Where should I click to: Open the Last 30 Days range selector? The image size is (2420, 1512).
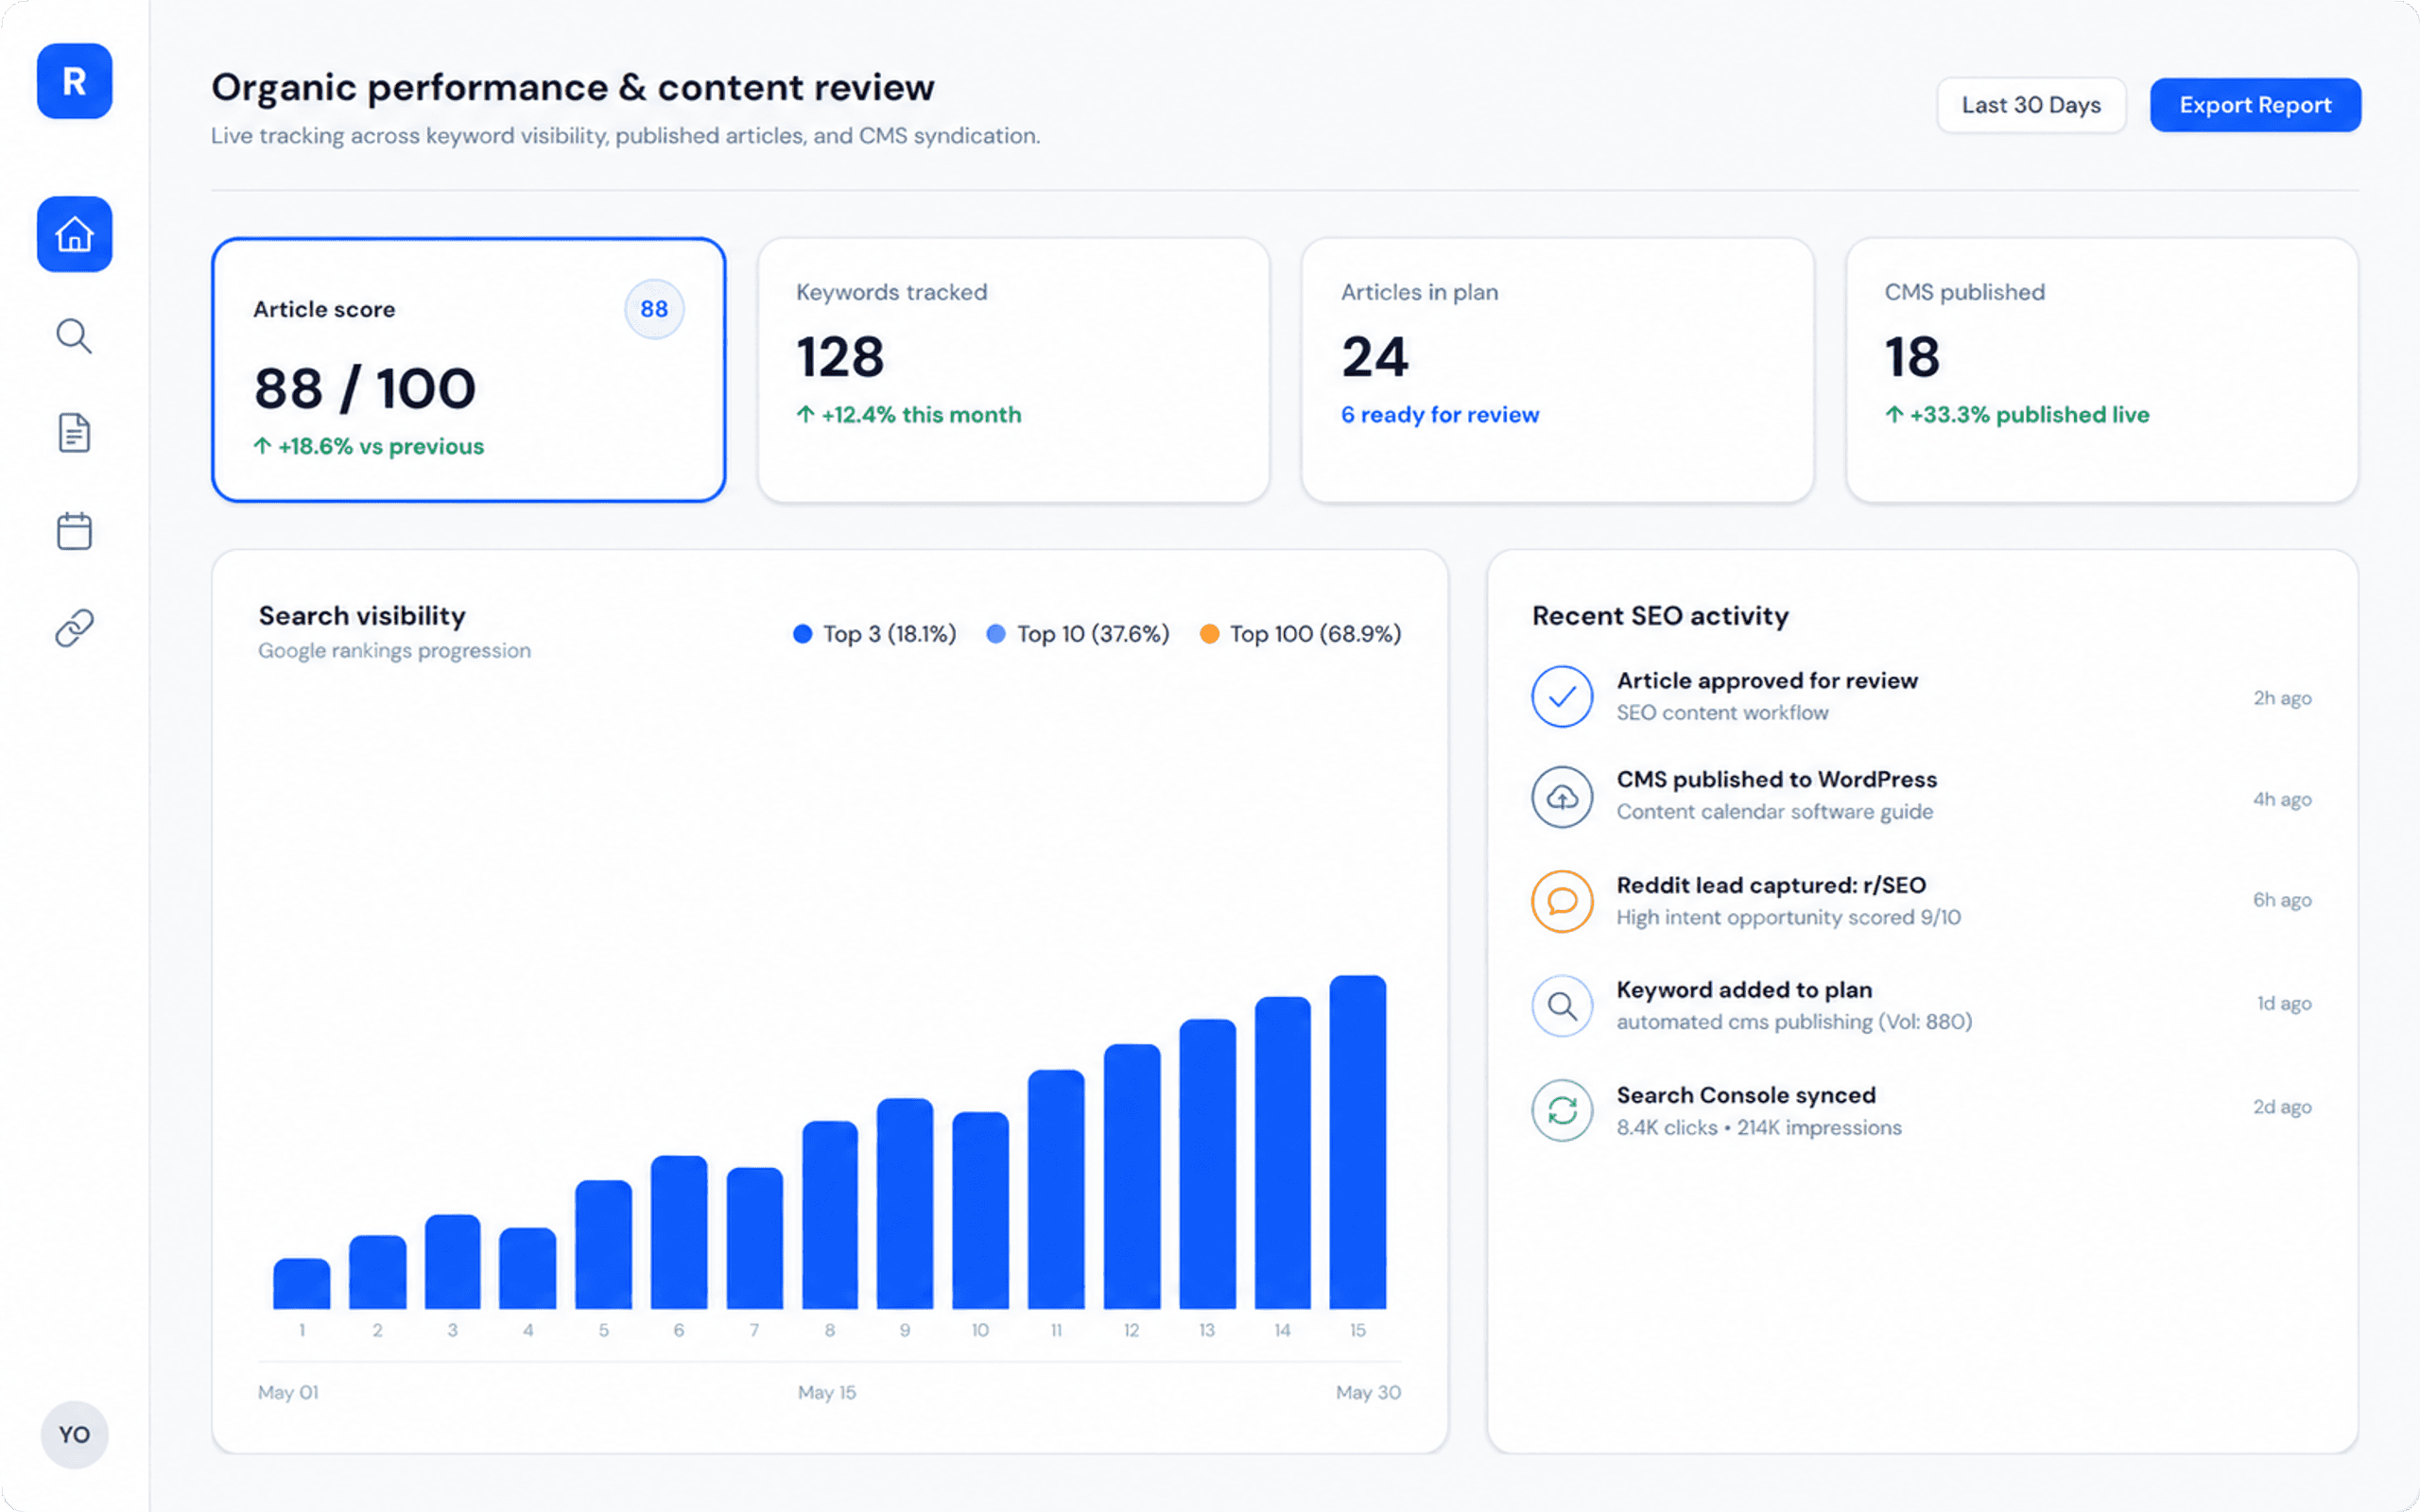2031,105
